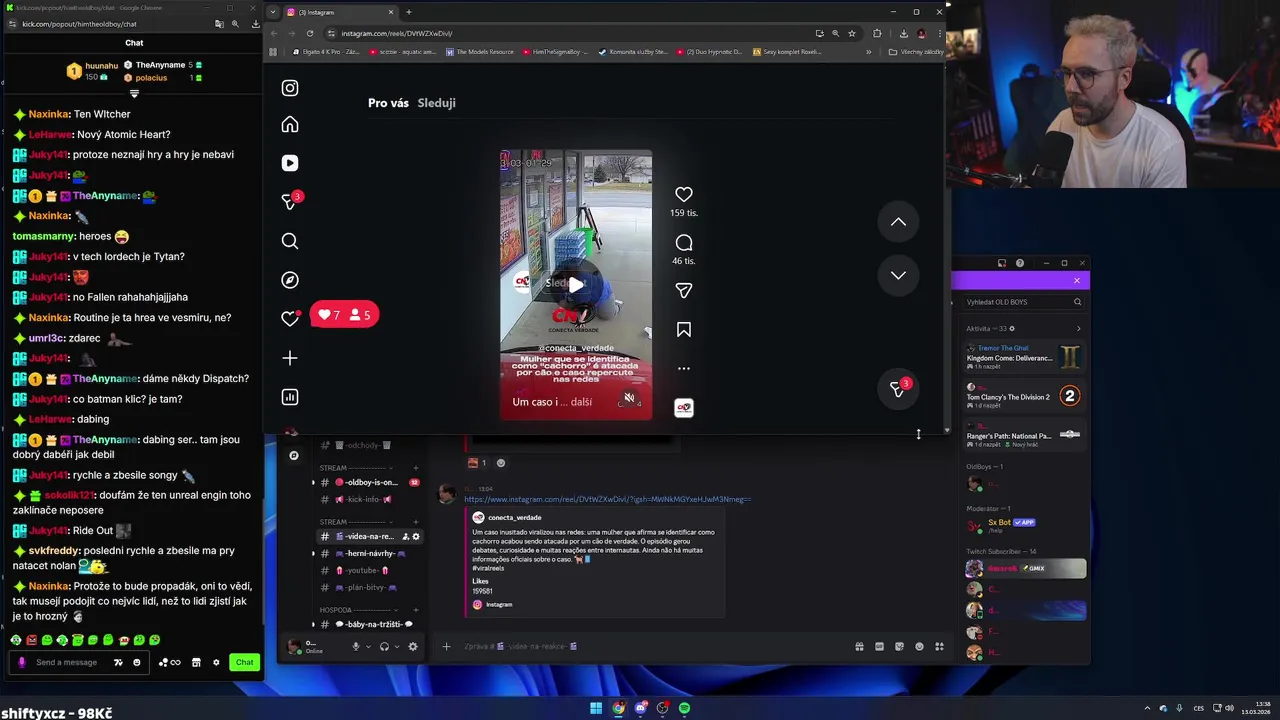Toggle Discord microphone mute
The width and height of the screenshot is (1280, 720).
point(355,647)
